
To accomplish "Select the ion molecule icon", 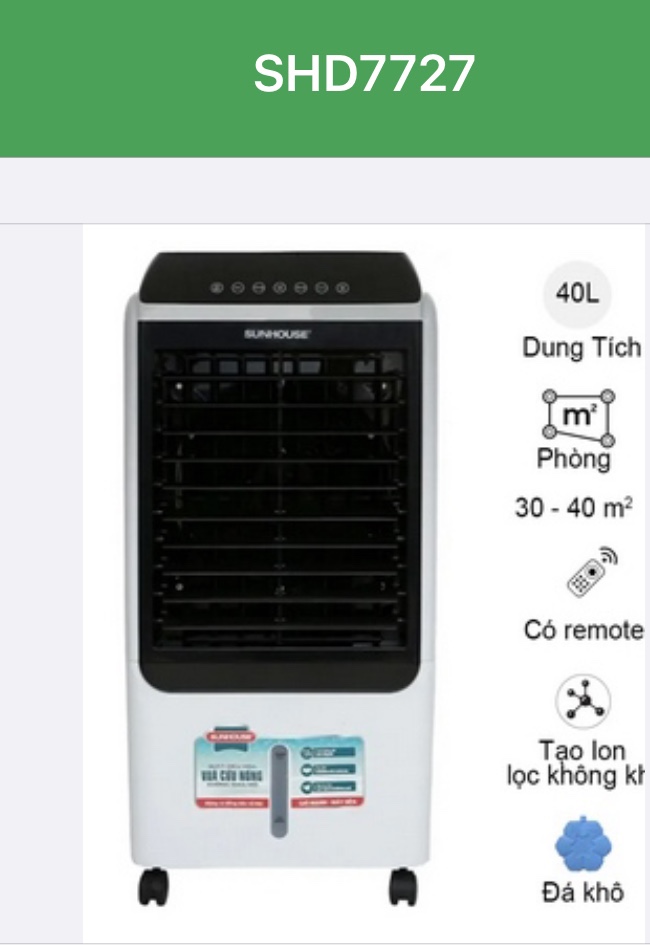I will 582,702.
